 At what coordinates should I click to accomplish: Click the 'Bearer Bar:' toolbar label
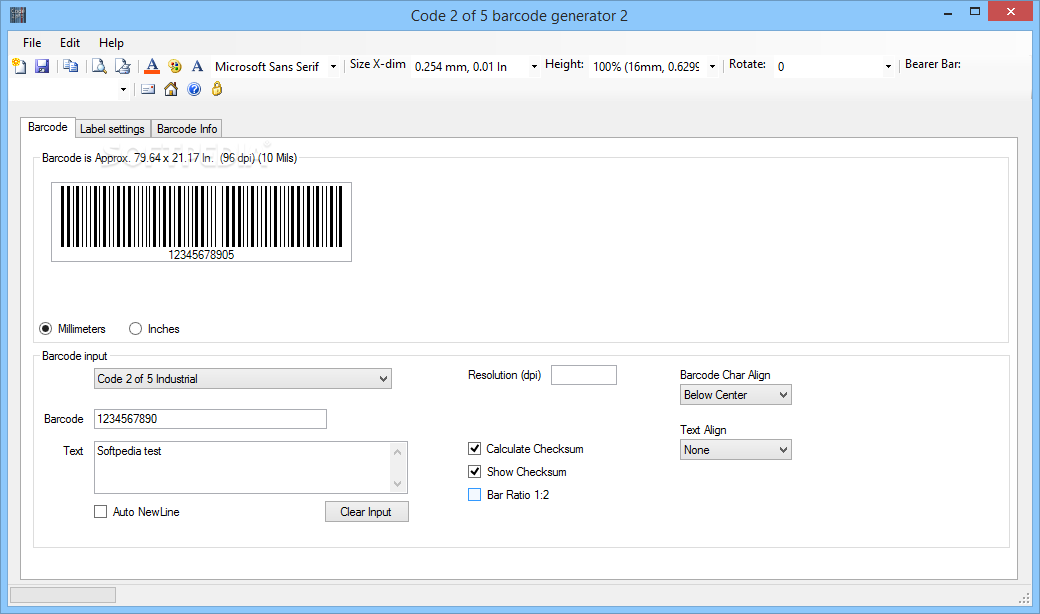[x=933, y=64]
